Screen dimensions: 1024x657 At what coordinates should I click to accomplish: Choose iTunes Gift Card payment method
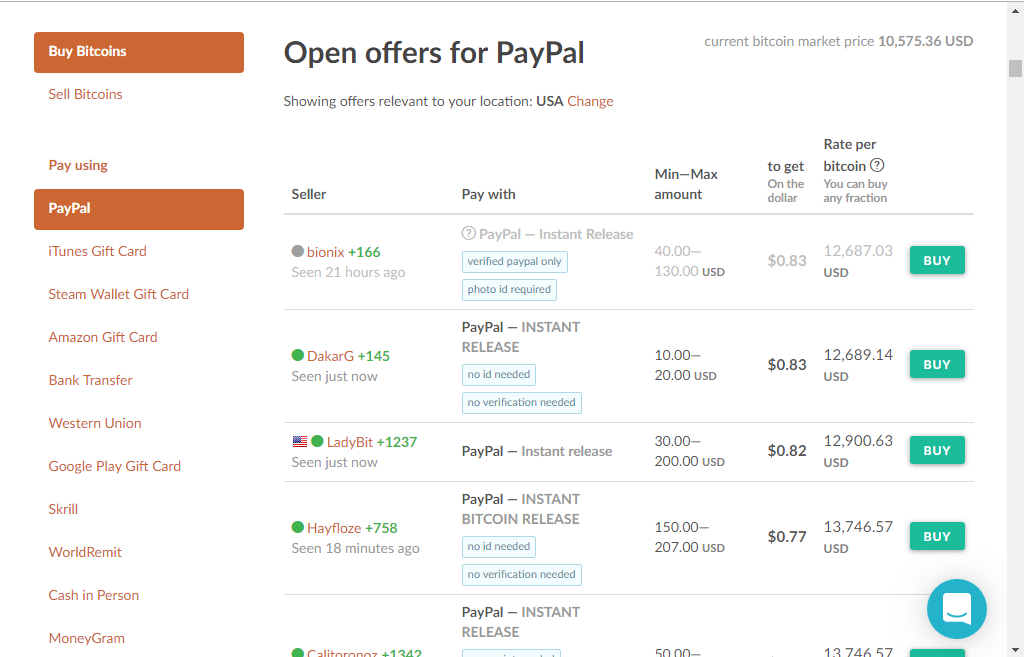pyautogui.click(x=97, y=252)
